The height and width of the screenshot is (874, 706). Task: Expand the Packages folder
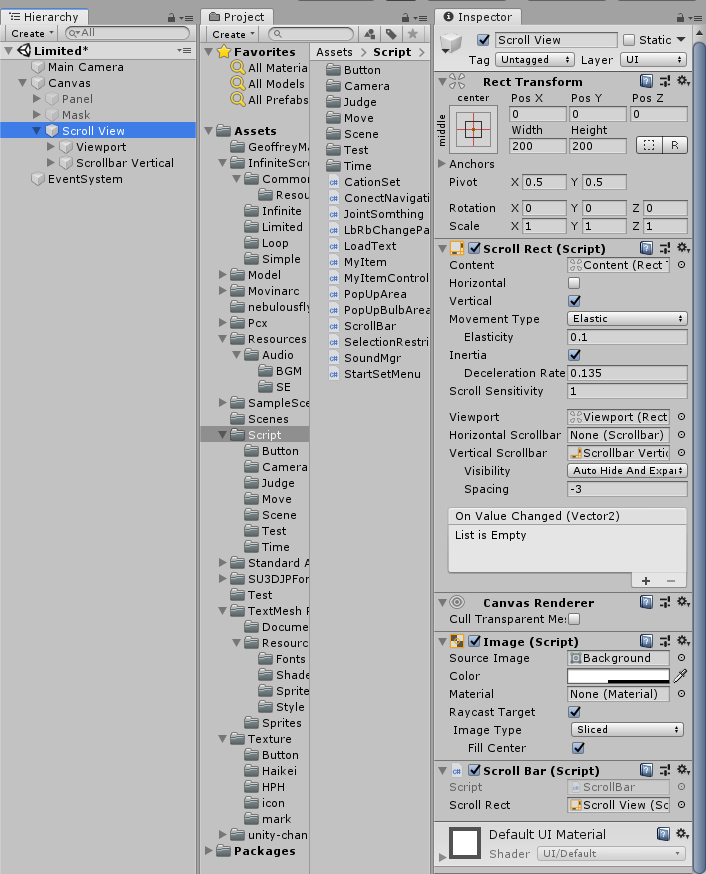208,851
